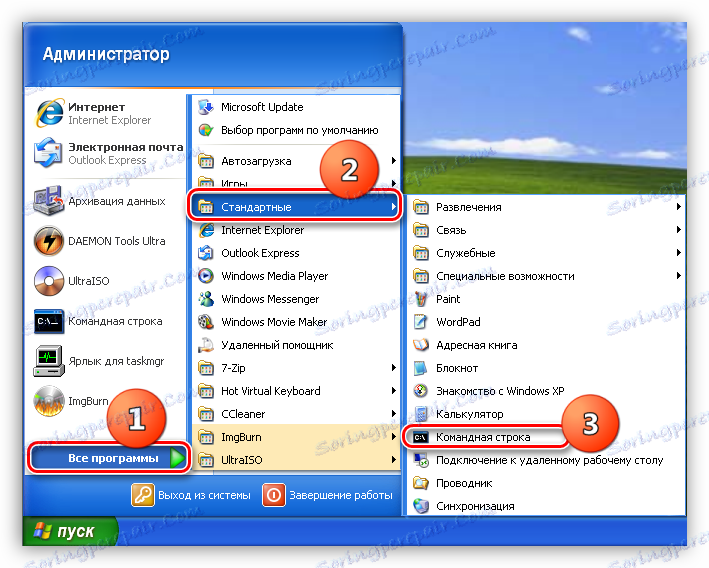Click the Windows Messenger icon
Screen dimensions: 709x568
206,299
